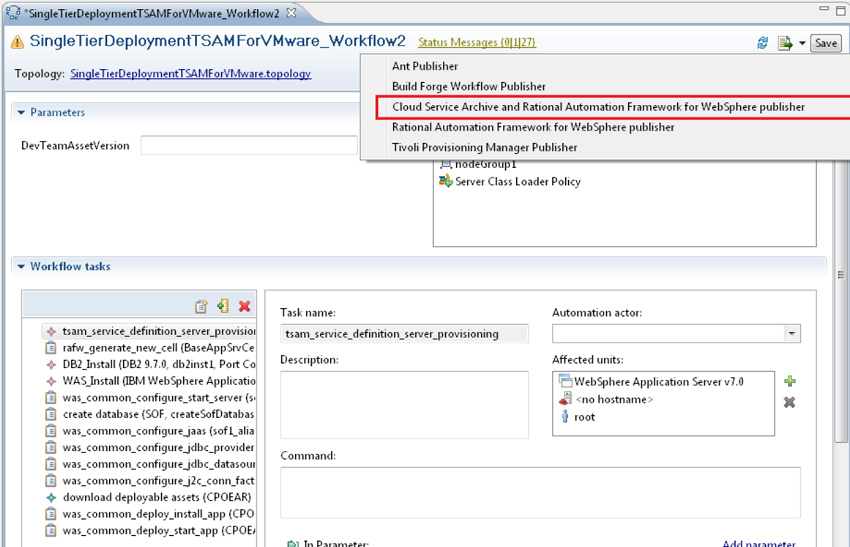850x547 pixels.
Task: Click Add parameter link
Action: pos(759,543)
